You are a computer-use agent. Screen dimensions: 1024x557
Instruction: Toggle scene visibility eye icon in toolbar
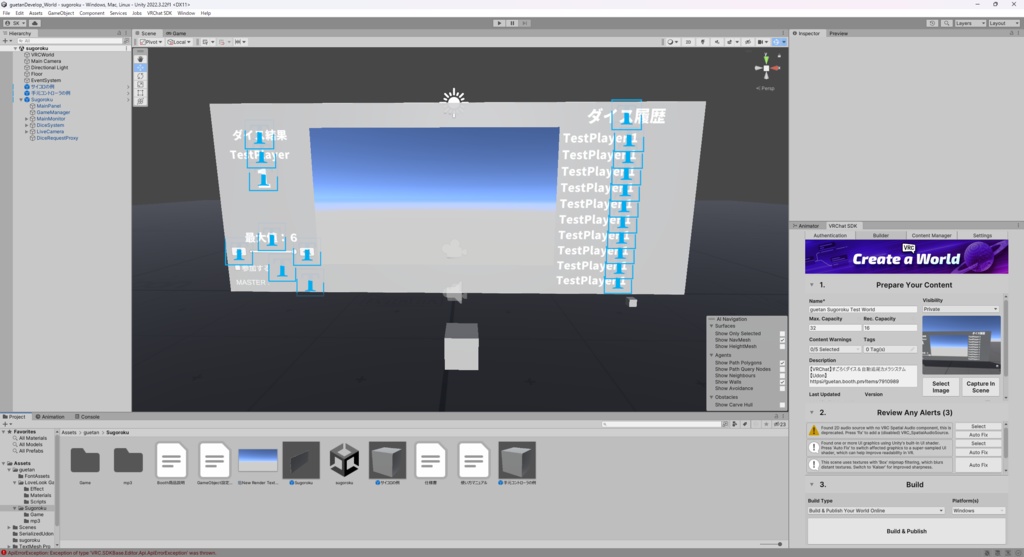click(x=748, y=42)
